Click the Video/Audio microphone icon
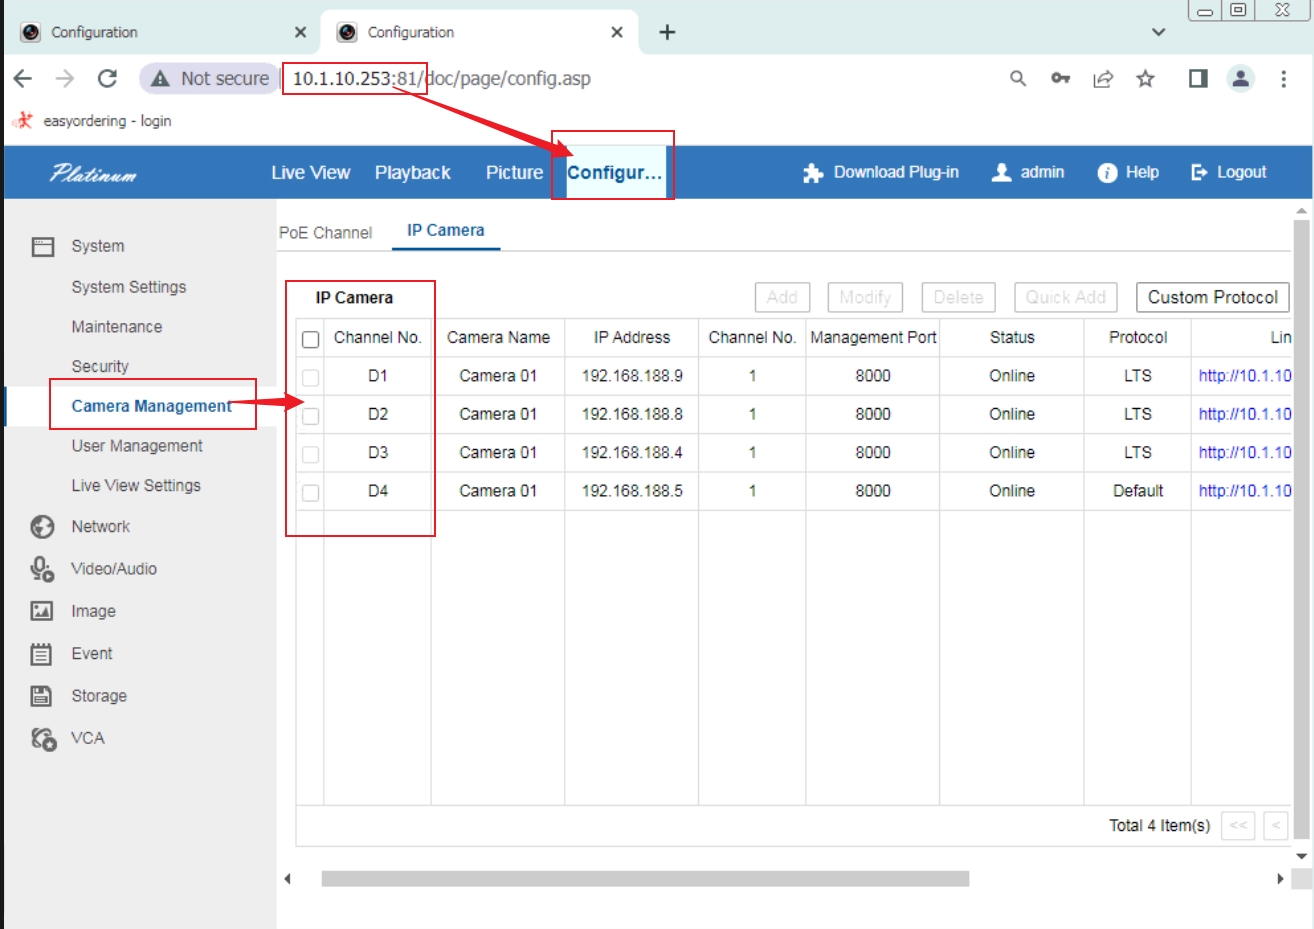Screen dimensions: 1314x929 tap(42, 569)
